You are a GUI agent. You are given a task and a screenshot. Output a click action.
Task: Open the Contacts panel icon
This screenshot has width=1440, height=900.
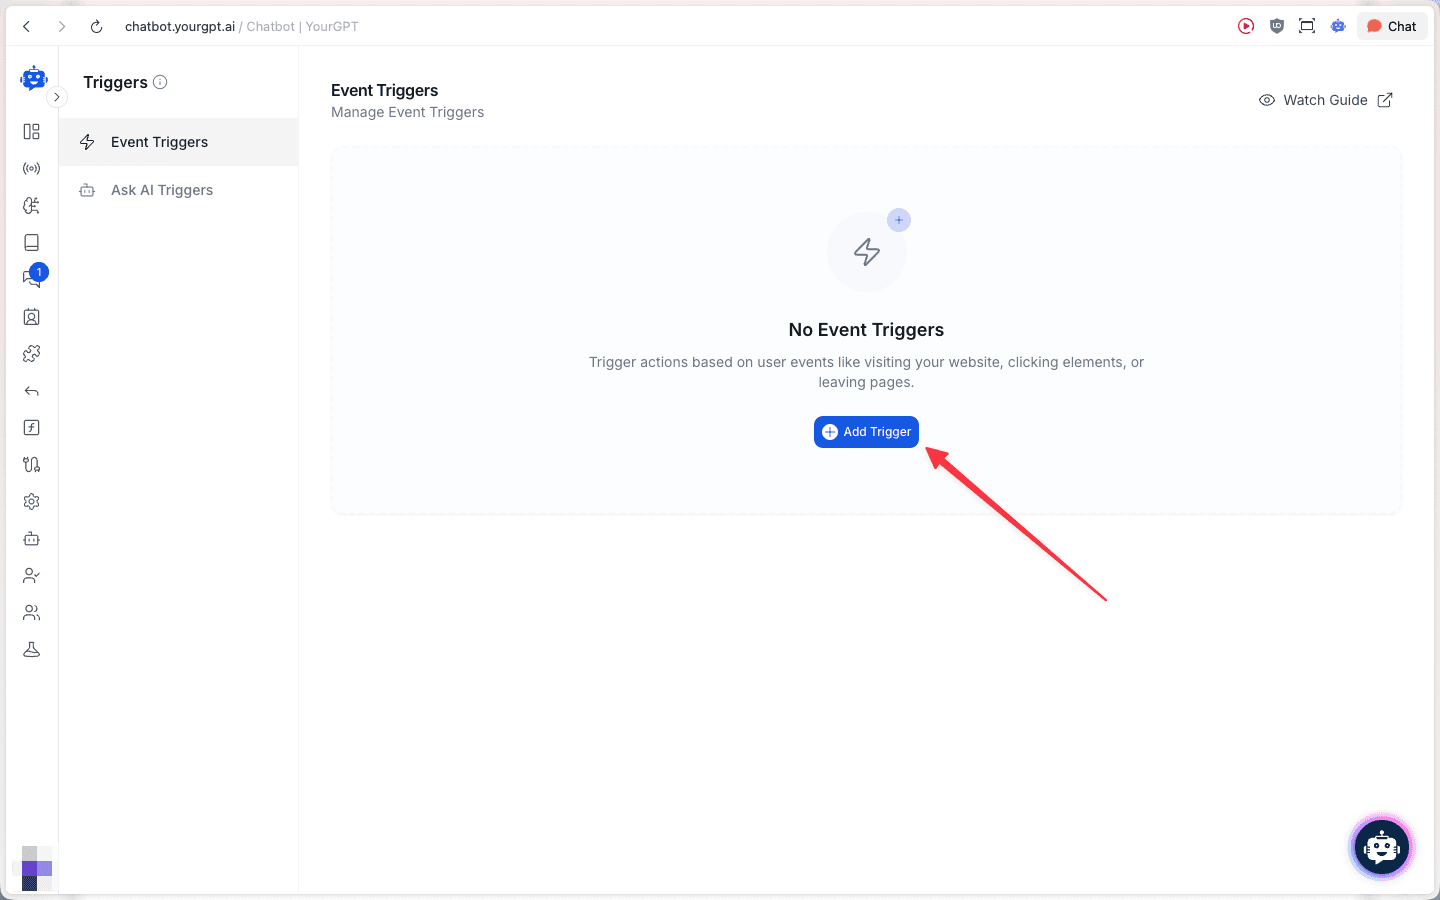(x=31, y=316)
